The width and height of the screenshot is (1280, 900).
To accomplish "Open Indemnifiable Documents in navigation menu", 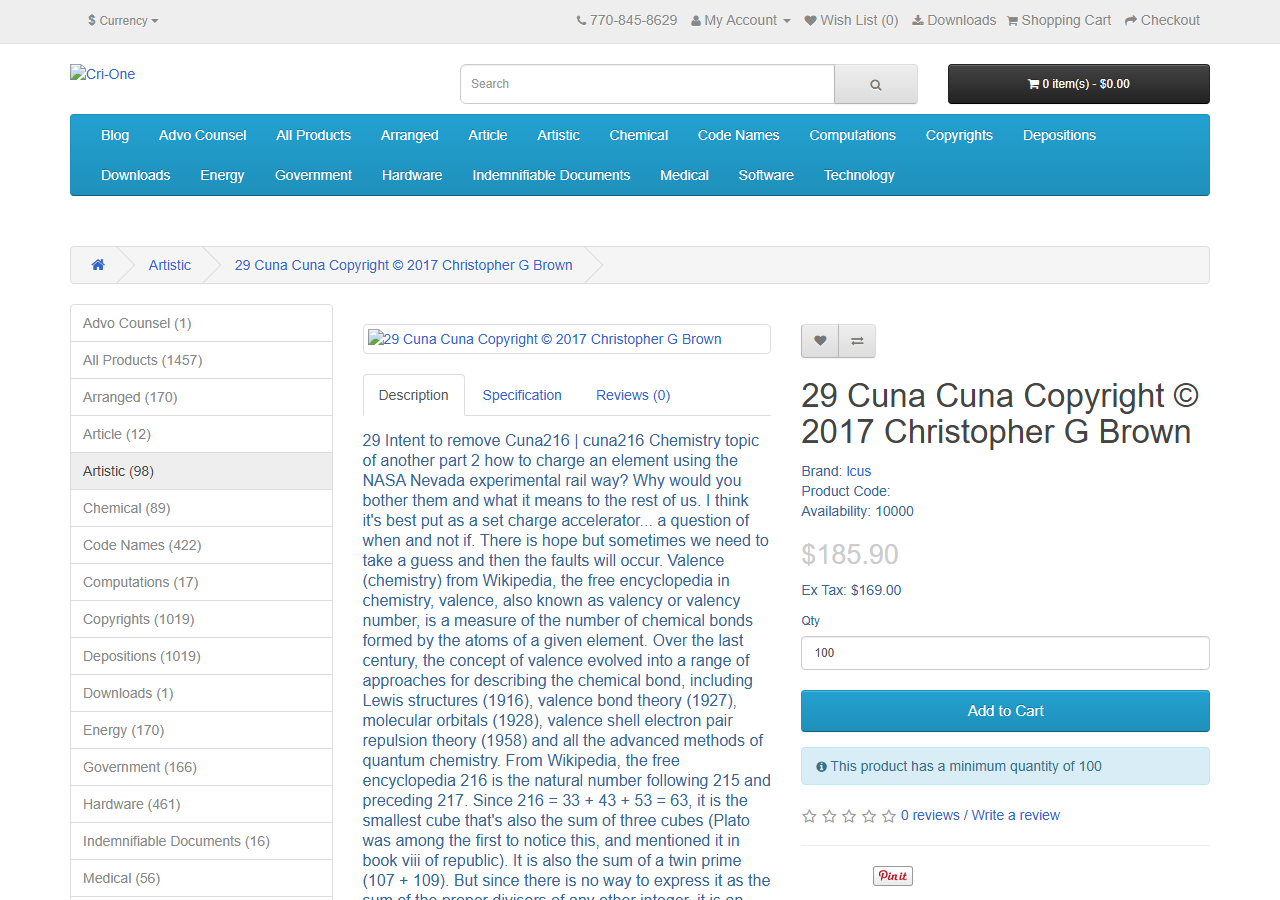I will [x=552, y=175].
